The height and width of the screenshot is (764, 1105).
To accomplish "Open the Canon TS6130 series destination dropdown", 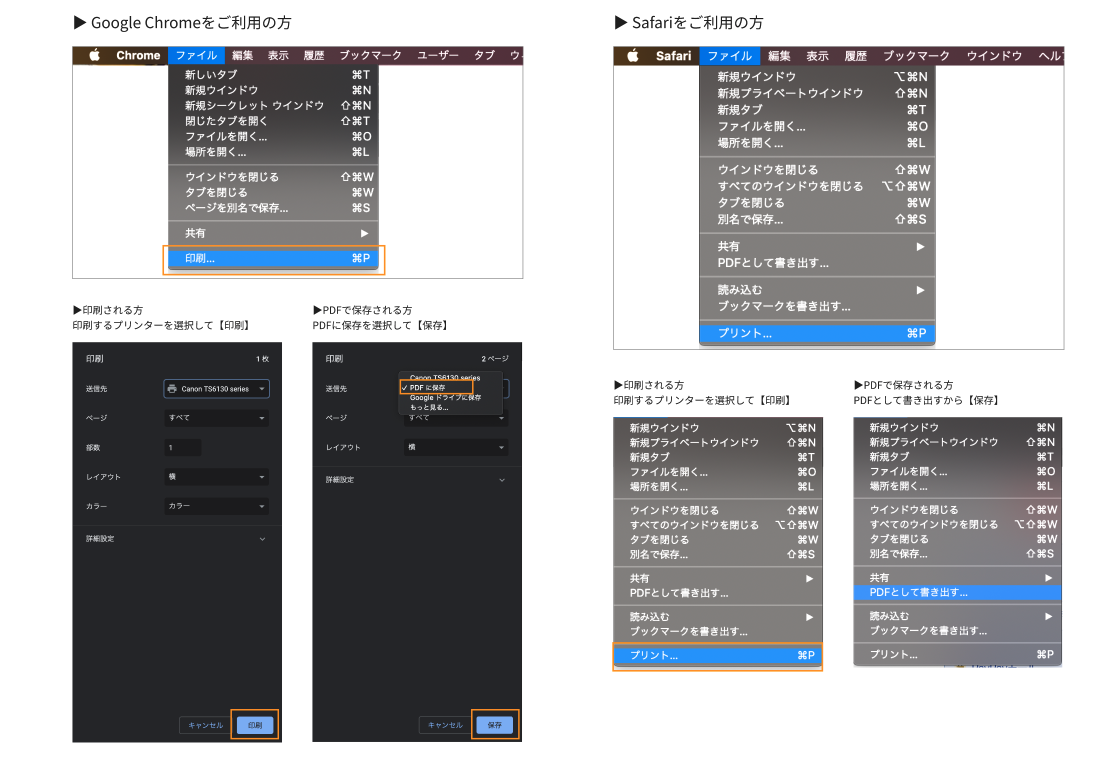I will [216, 388].
